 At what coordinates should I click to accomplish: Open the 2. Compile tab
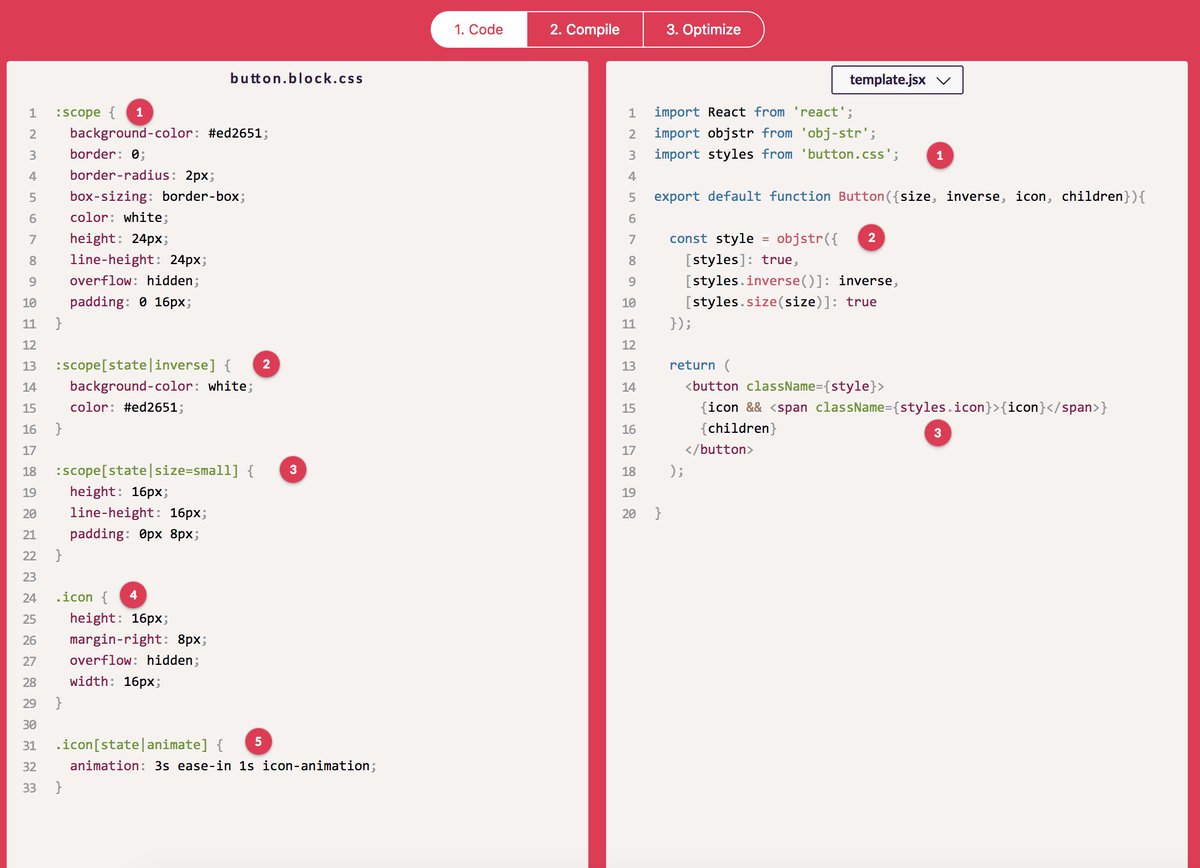click(585, 29)
